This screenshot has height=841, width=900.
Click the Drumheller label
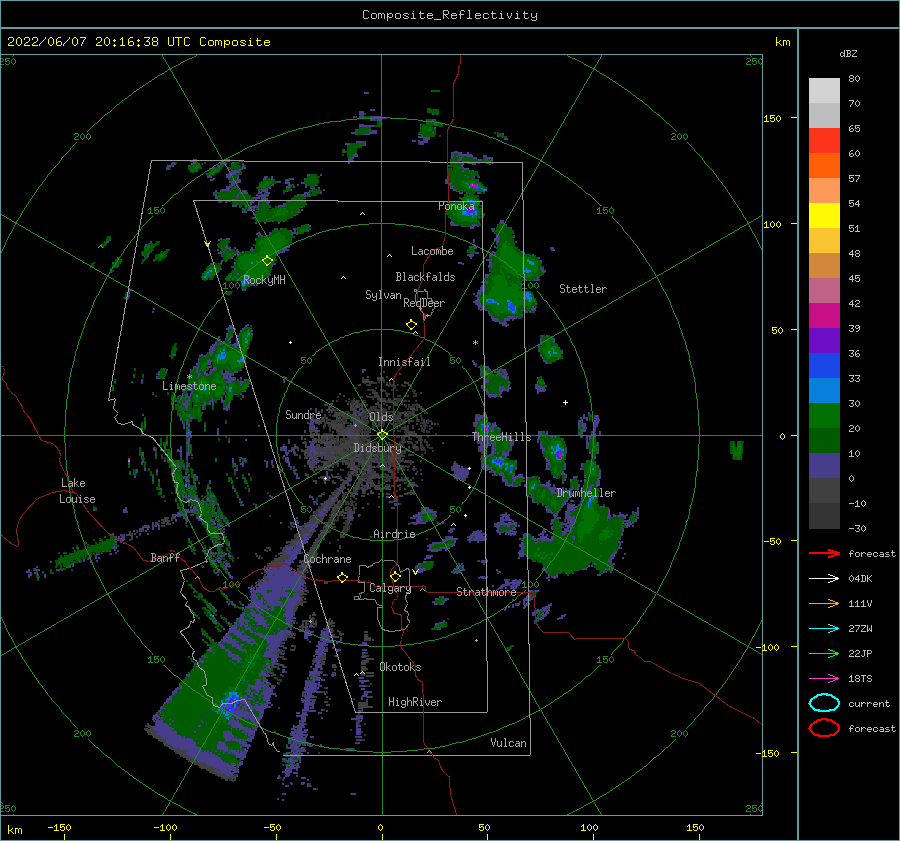(586, 493)
